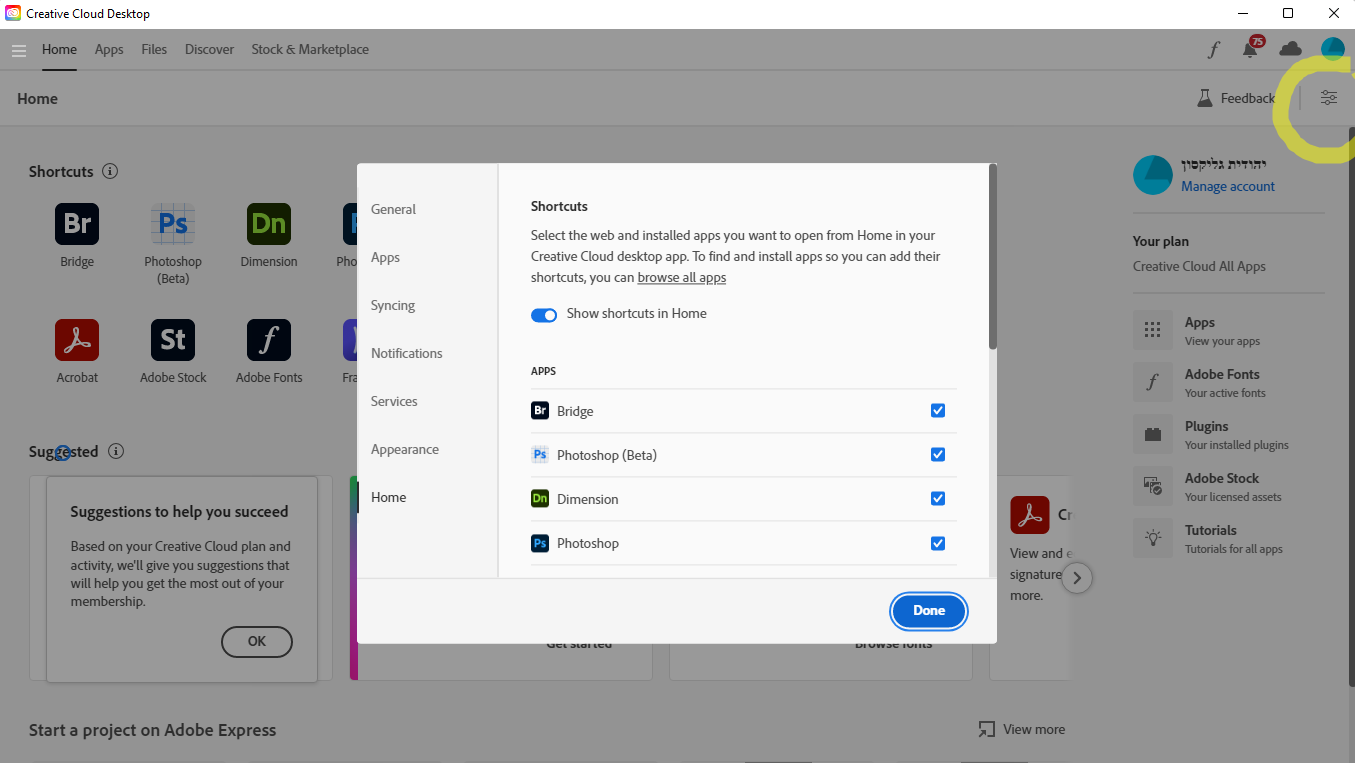Uncheck the Photoshop (Beta) shortcut checkbox

938,454
